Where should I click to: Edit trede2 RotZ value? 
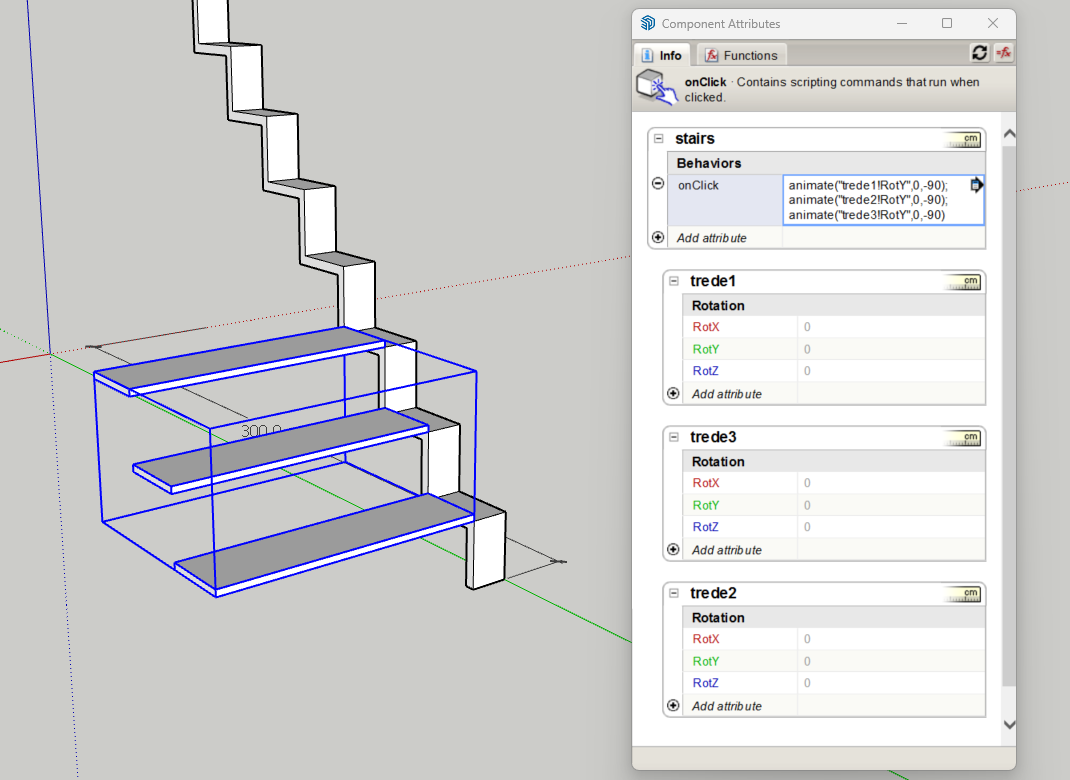[891, 683]
